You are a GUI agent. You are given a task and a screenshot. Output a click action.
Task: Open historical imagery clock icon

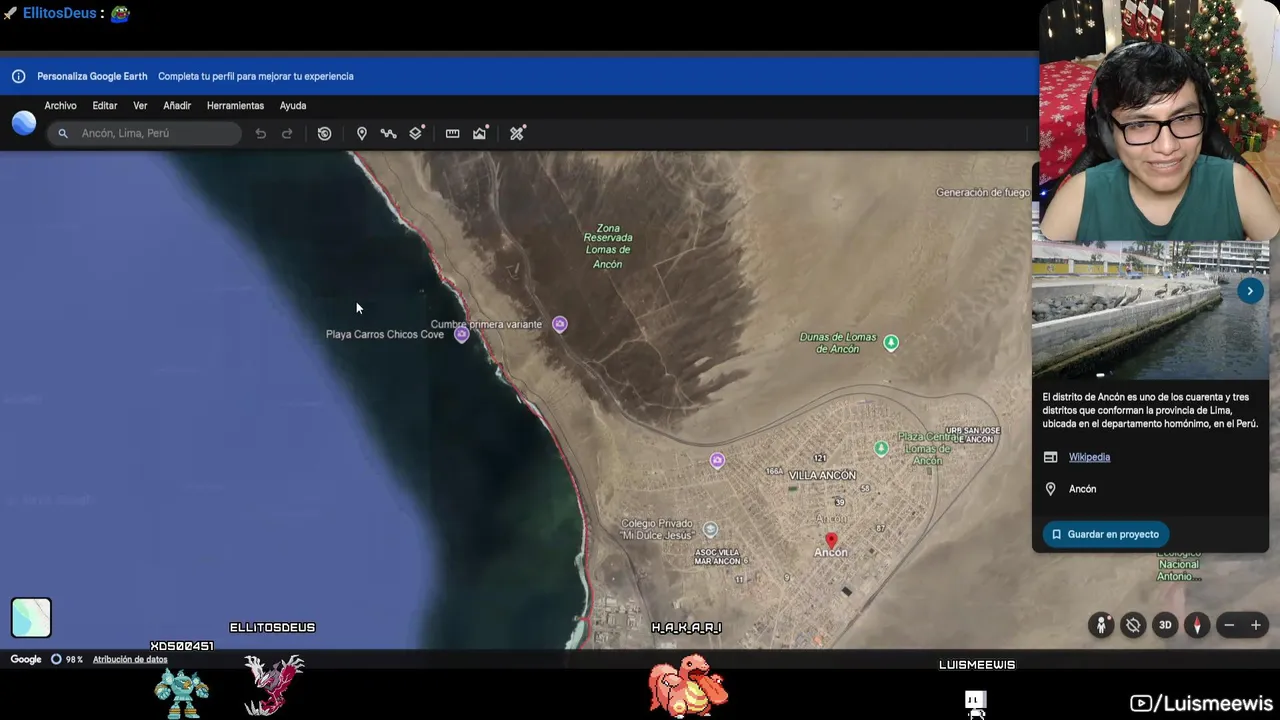(324, 133)
